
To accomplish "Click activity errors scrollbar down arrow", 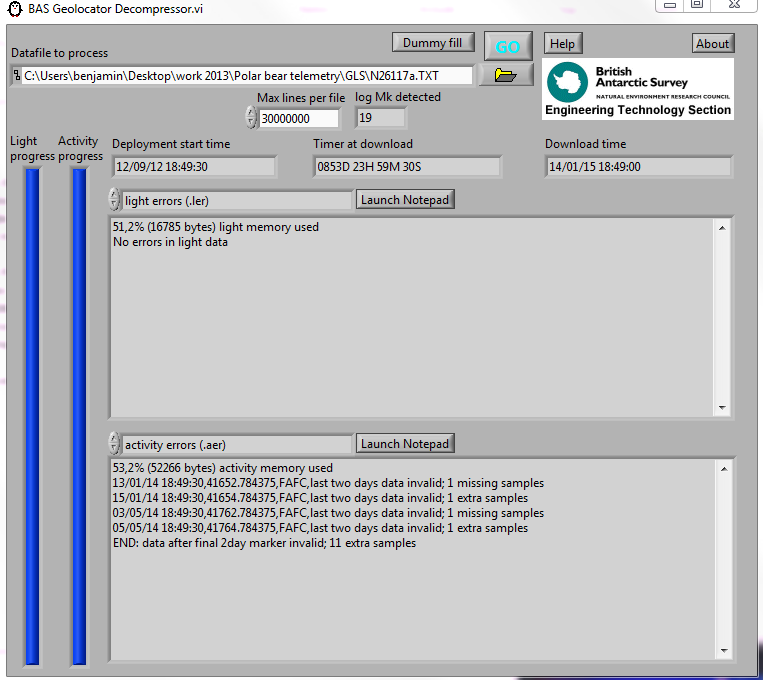I will pos(724,651).
